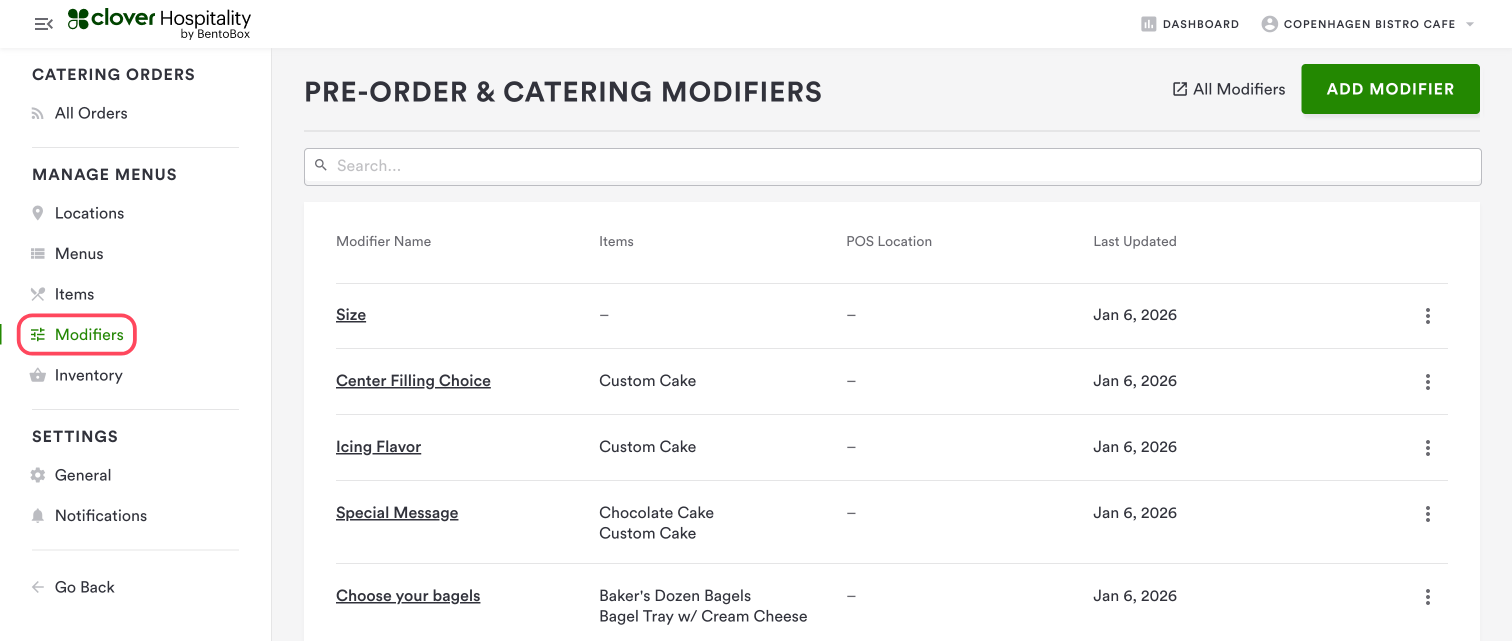
Task: Open the Center Filling Choice modifier link
Action: click(x=413, y=381)
